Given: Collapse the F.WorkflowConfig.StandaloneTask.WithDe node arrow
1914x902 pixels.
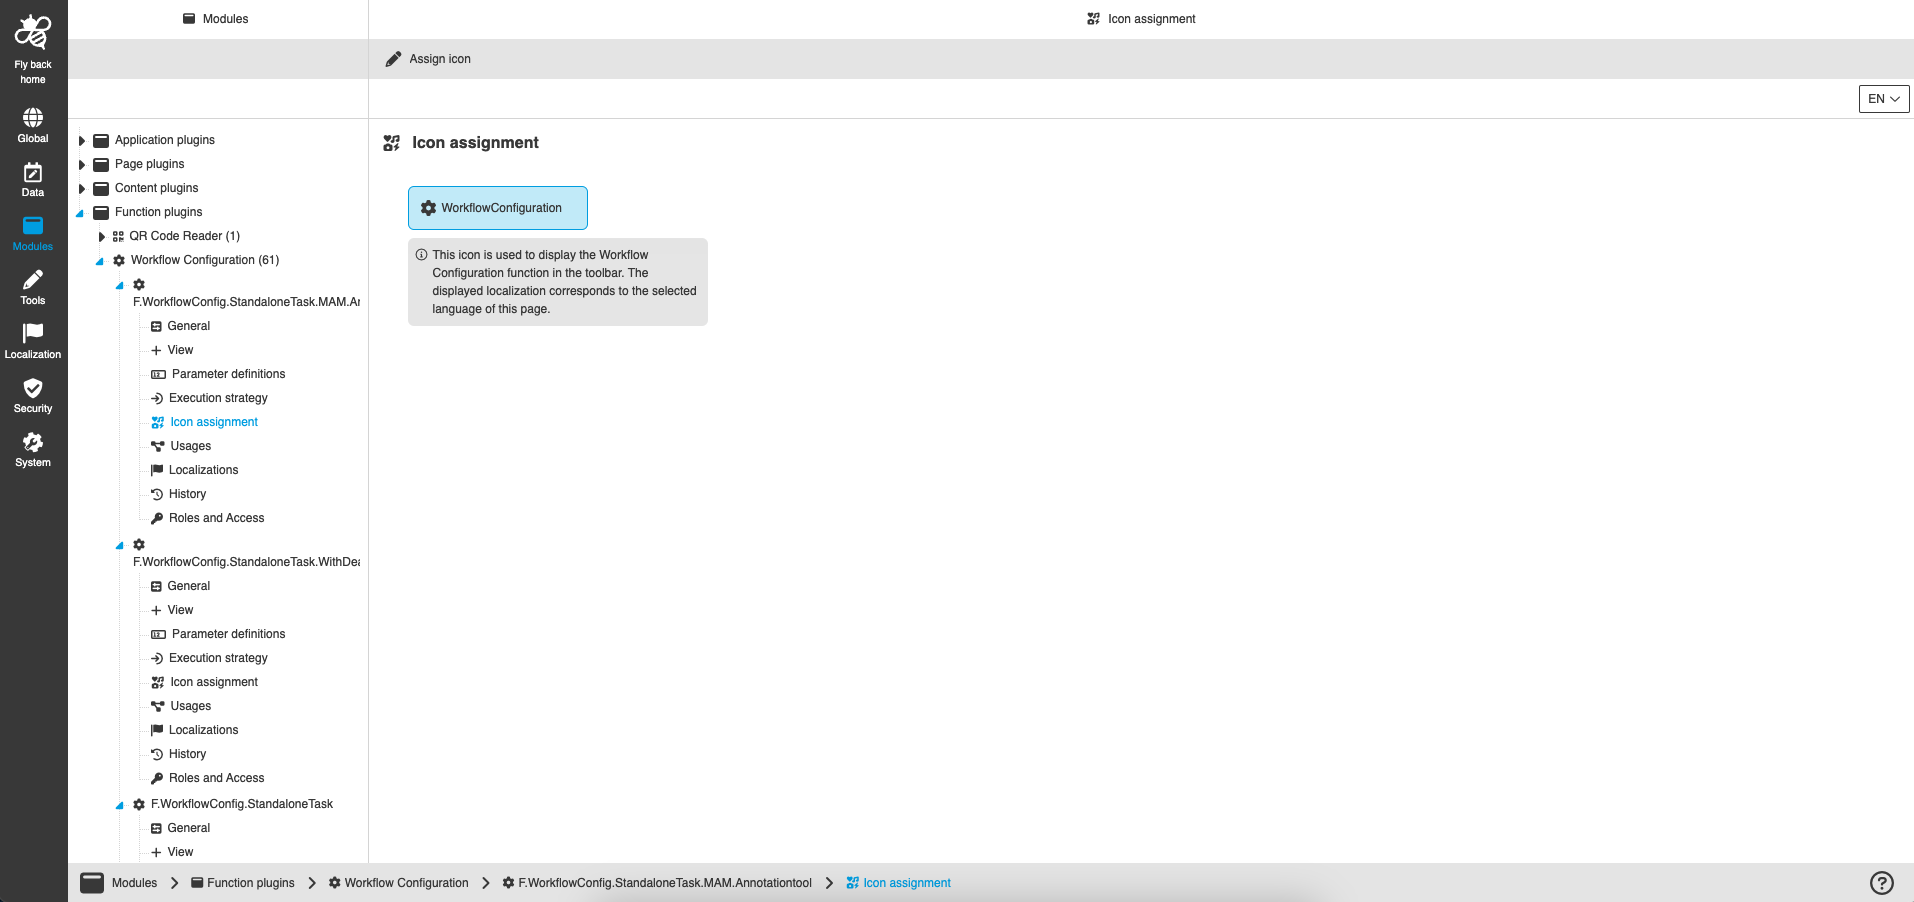Looking at the screenshot, I should (x=120, y=545).
